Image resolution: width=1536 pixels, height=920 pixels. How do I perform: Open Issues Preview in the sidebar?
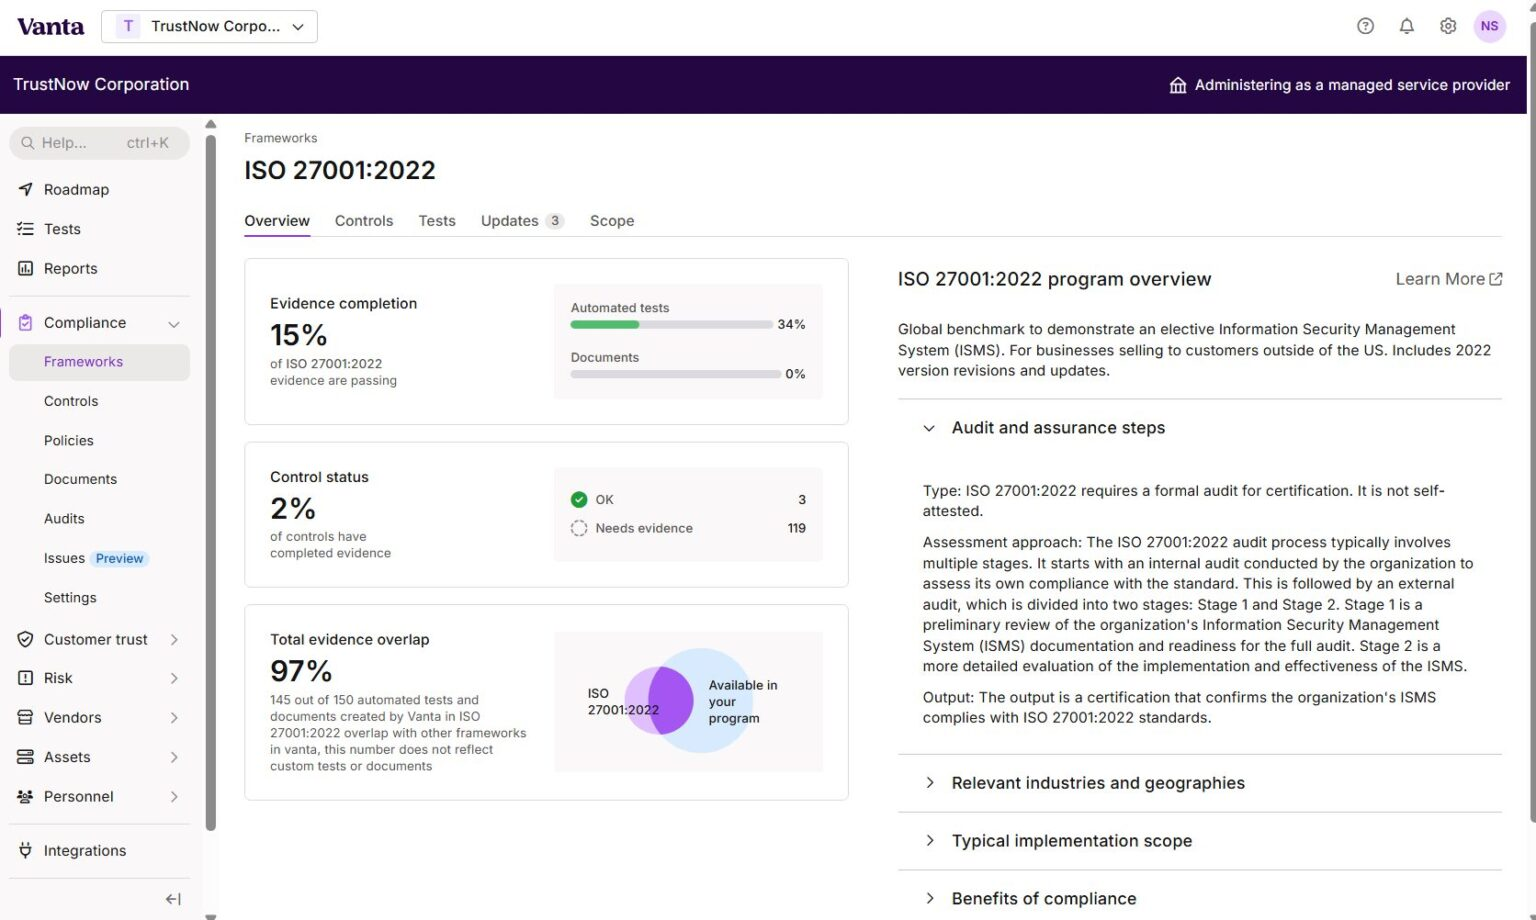click(x=99, y=558)
